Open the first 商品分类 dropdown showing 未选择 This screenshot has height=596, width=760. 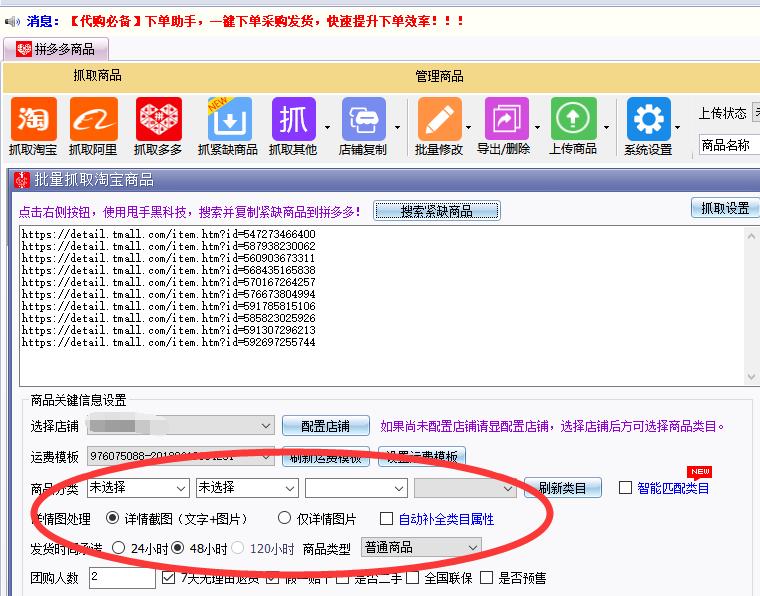(x=138, y=488)
